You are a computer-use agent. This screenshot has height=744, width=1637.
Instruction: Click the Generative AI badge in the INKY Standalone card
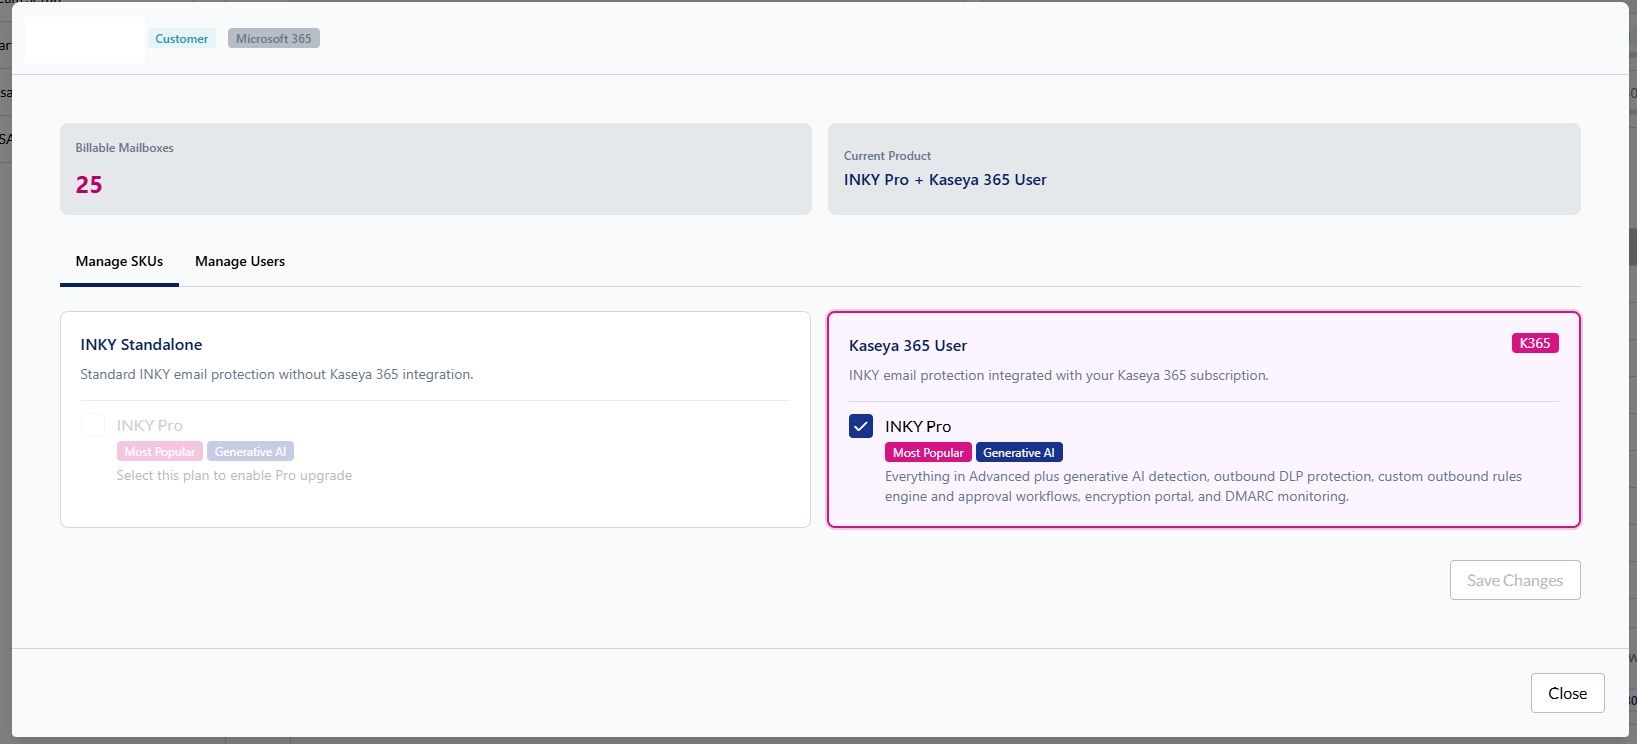pyautogui.click(x=250, y=452)
